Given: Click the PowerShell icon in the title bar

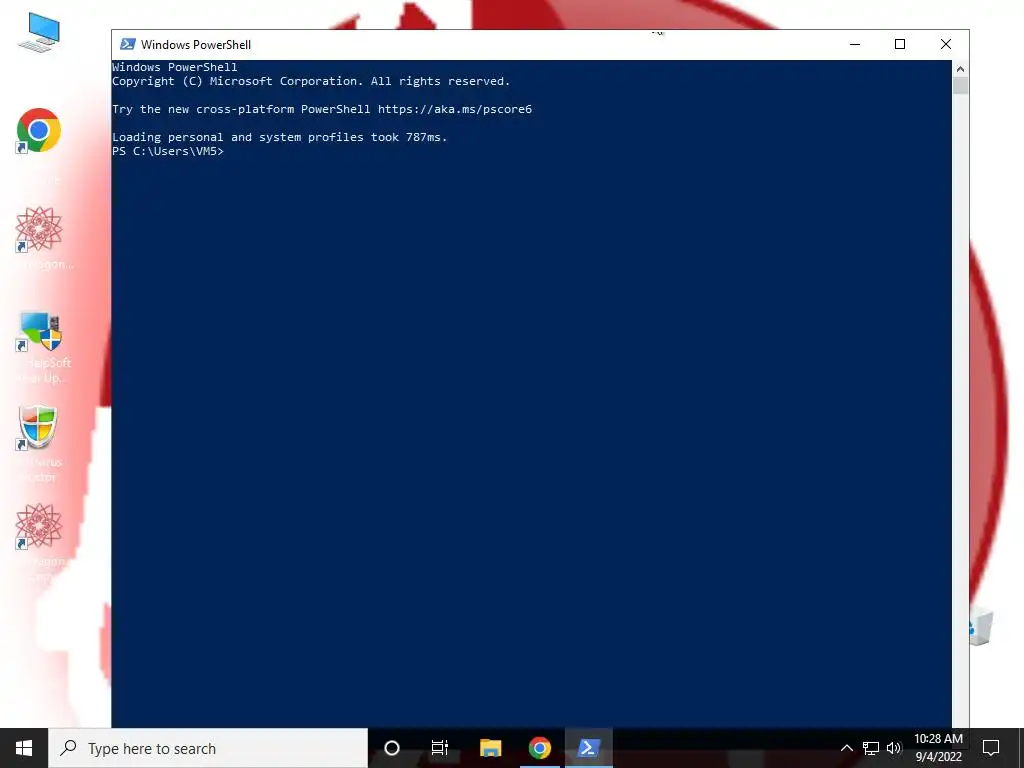Looking at the screenshot, I should click(128, 44).
